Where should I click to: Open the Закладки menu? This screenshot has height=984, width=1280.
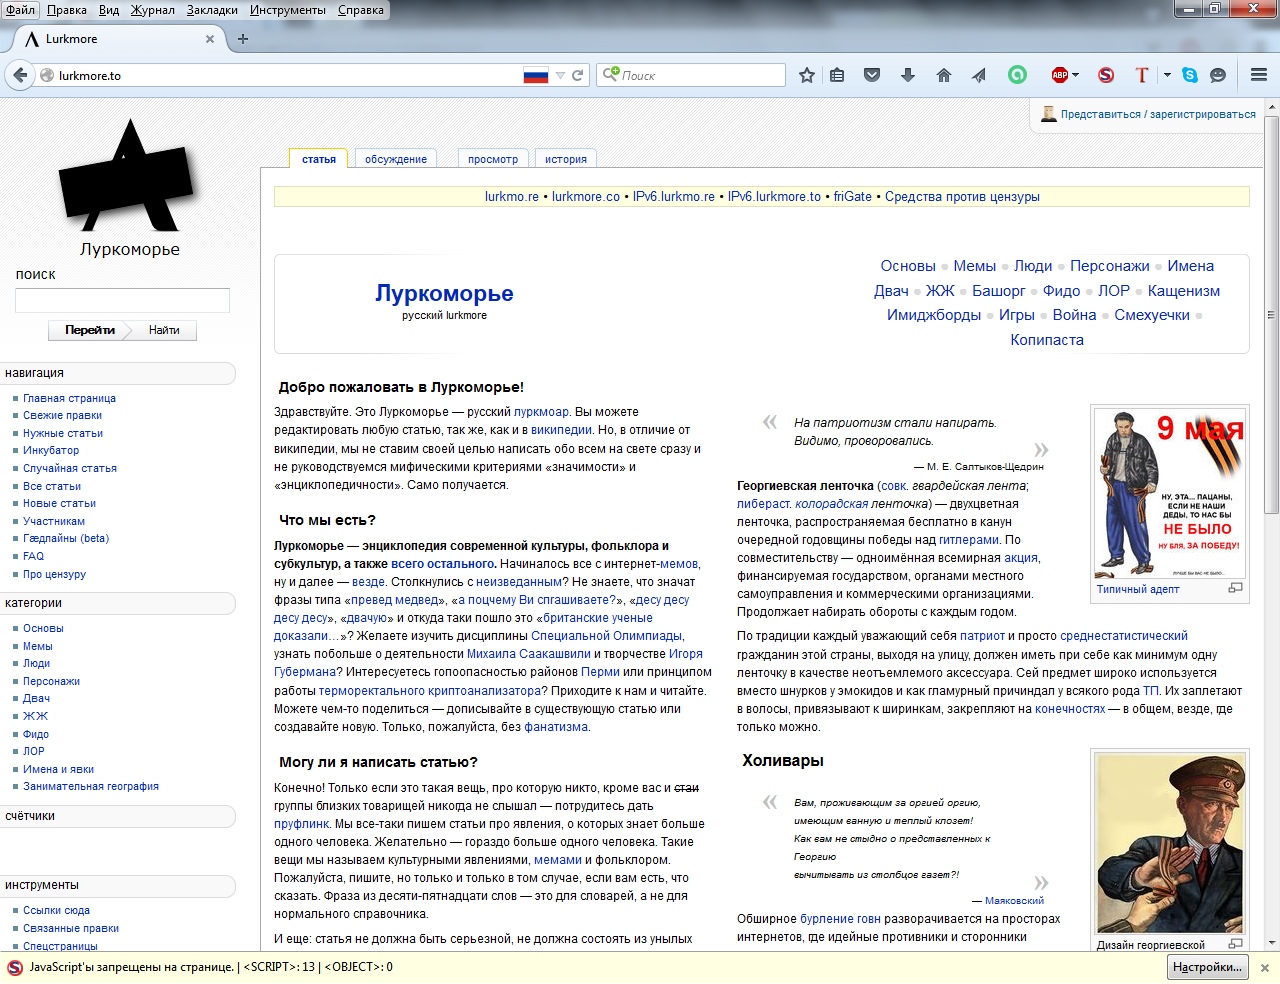[x=212, y=10]
